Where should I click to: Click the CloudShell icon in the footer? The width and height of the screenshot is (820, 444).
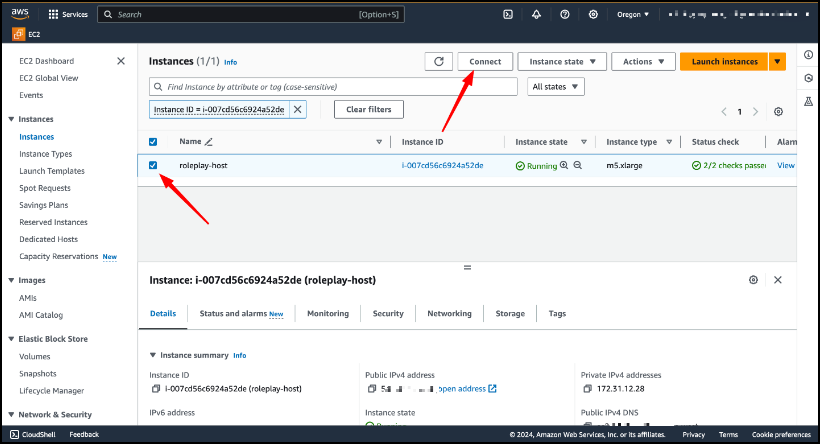pos(15,435)
